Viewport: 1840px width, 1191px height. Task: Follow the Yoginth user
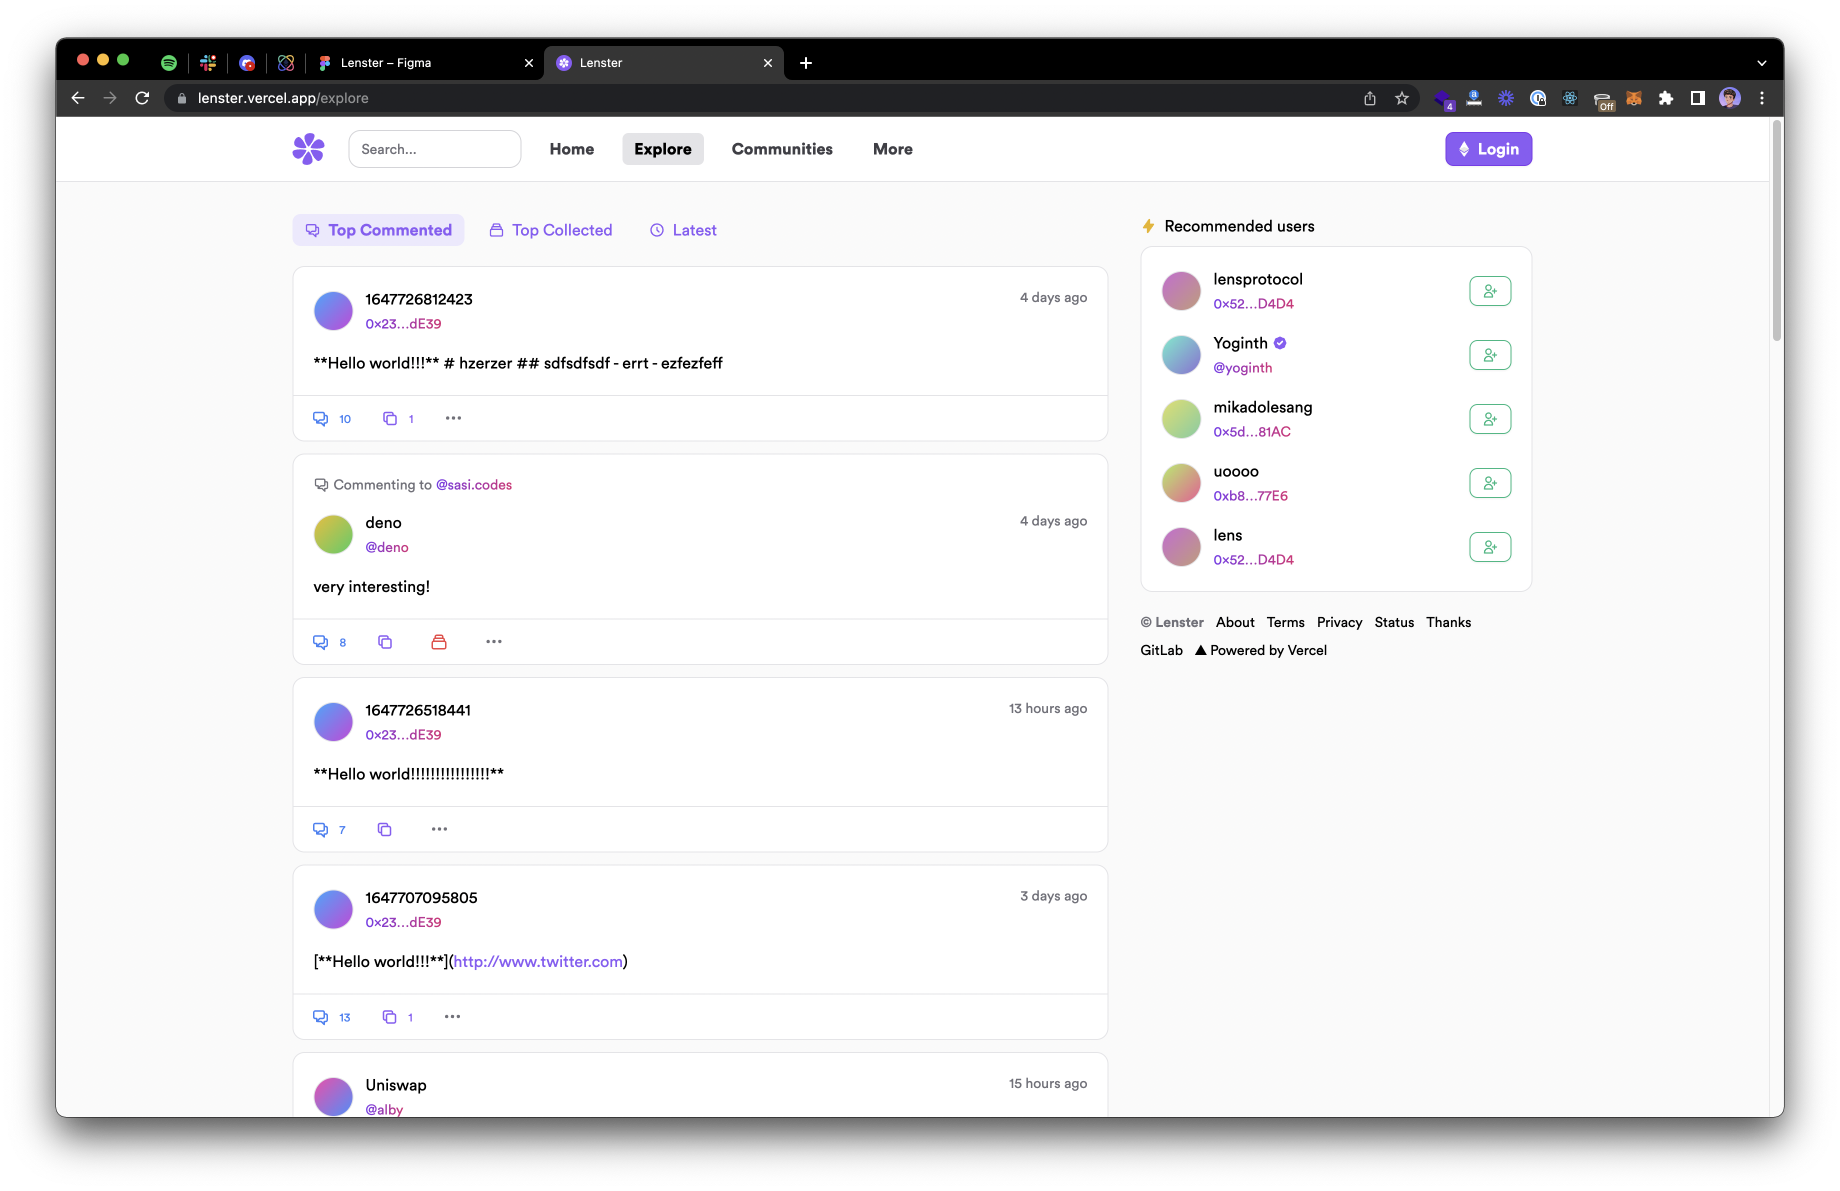click(1490, 355)
